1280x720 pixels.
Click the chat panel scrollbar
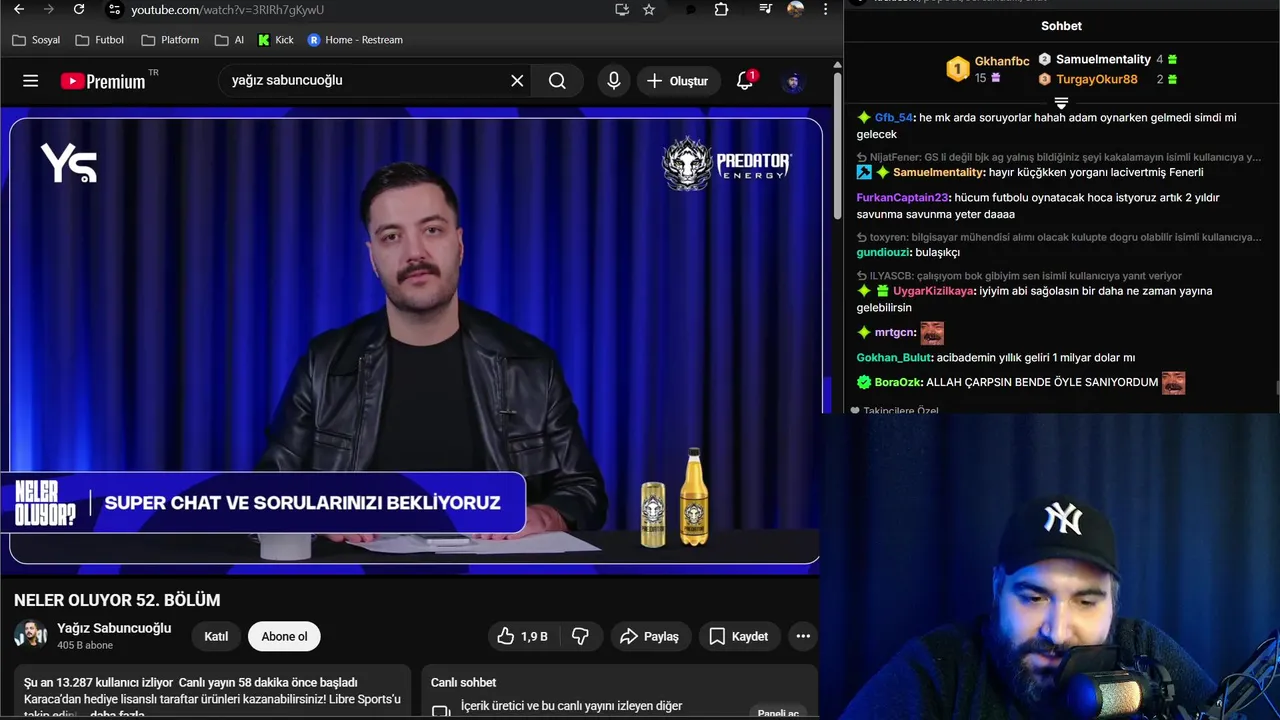[1276, 388]
